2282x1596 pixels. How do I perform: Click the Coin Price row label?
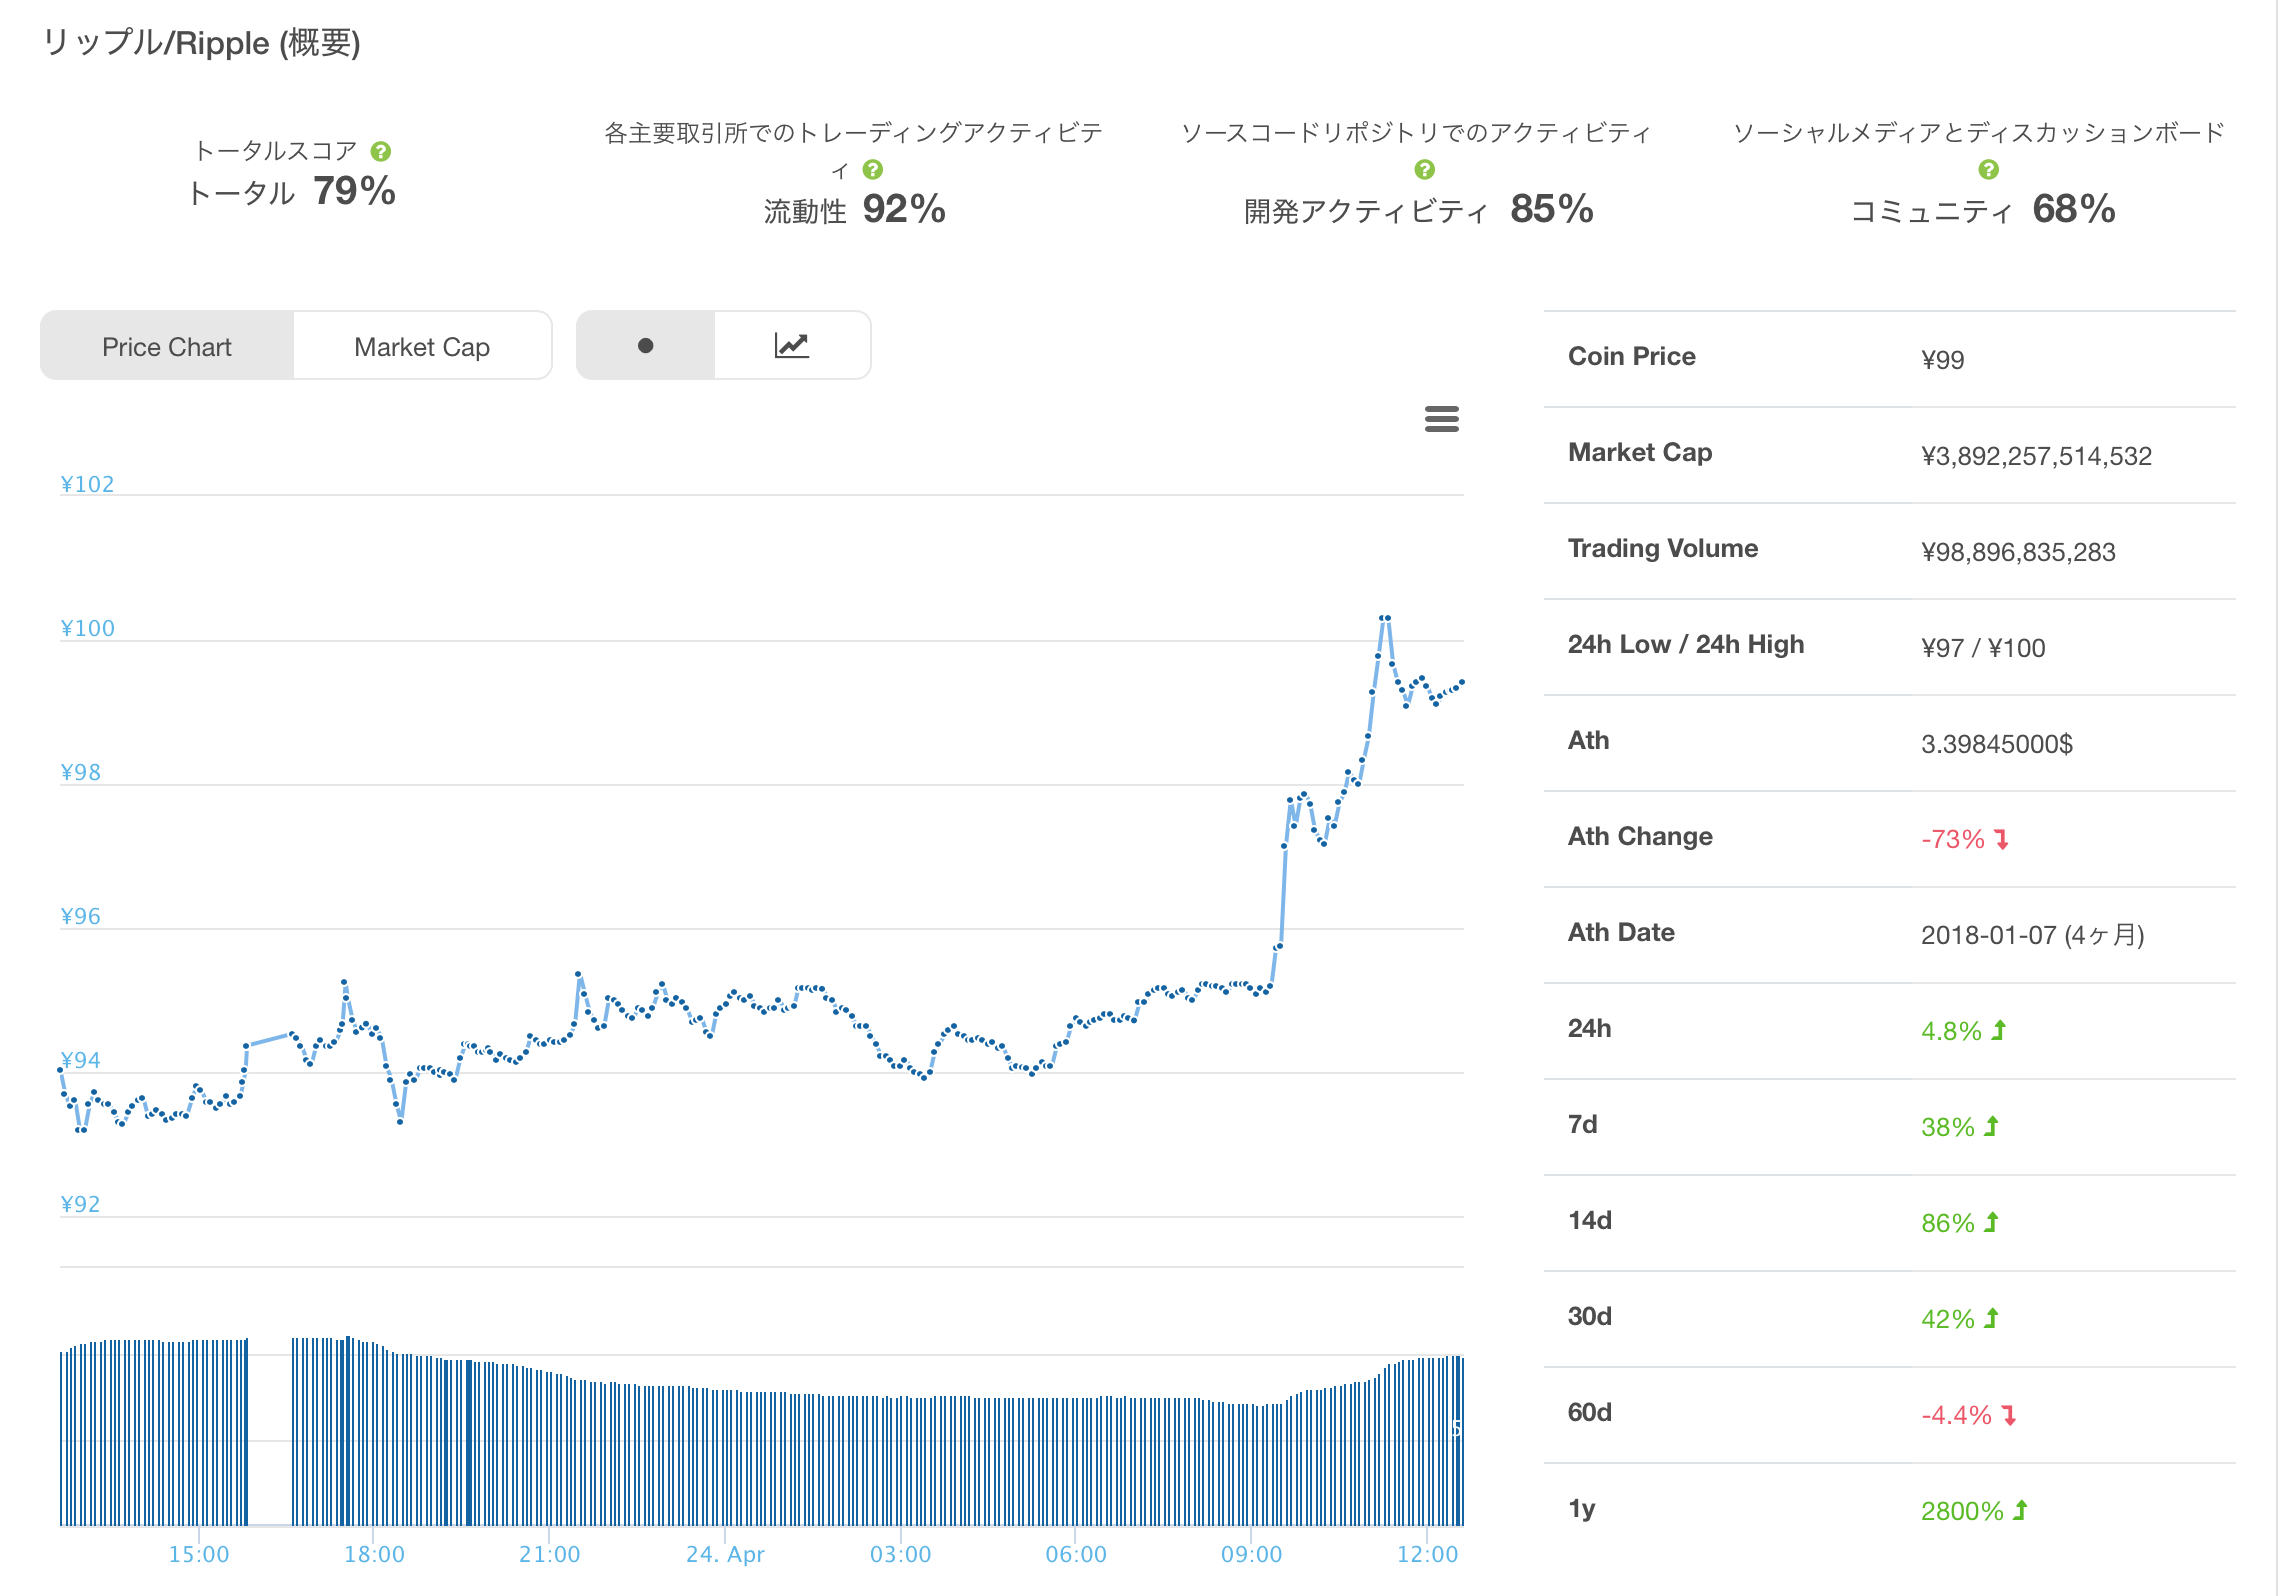[x=1631, y=356]
